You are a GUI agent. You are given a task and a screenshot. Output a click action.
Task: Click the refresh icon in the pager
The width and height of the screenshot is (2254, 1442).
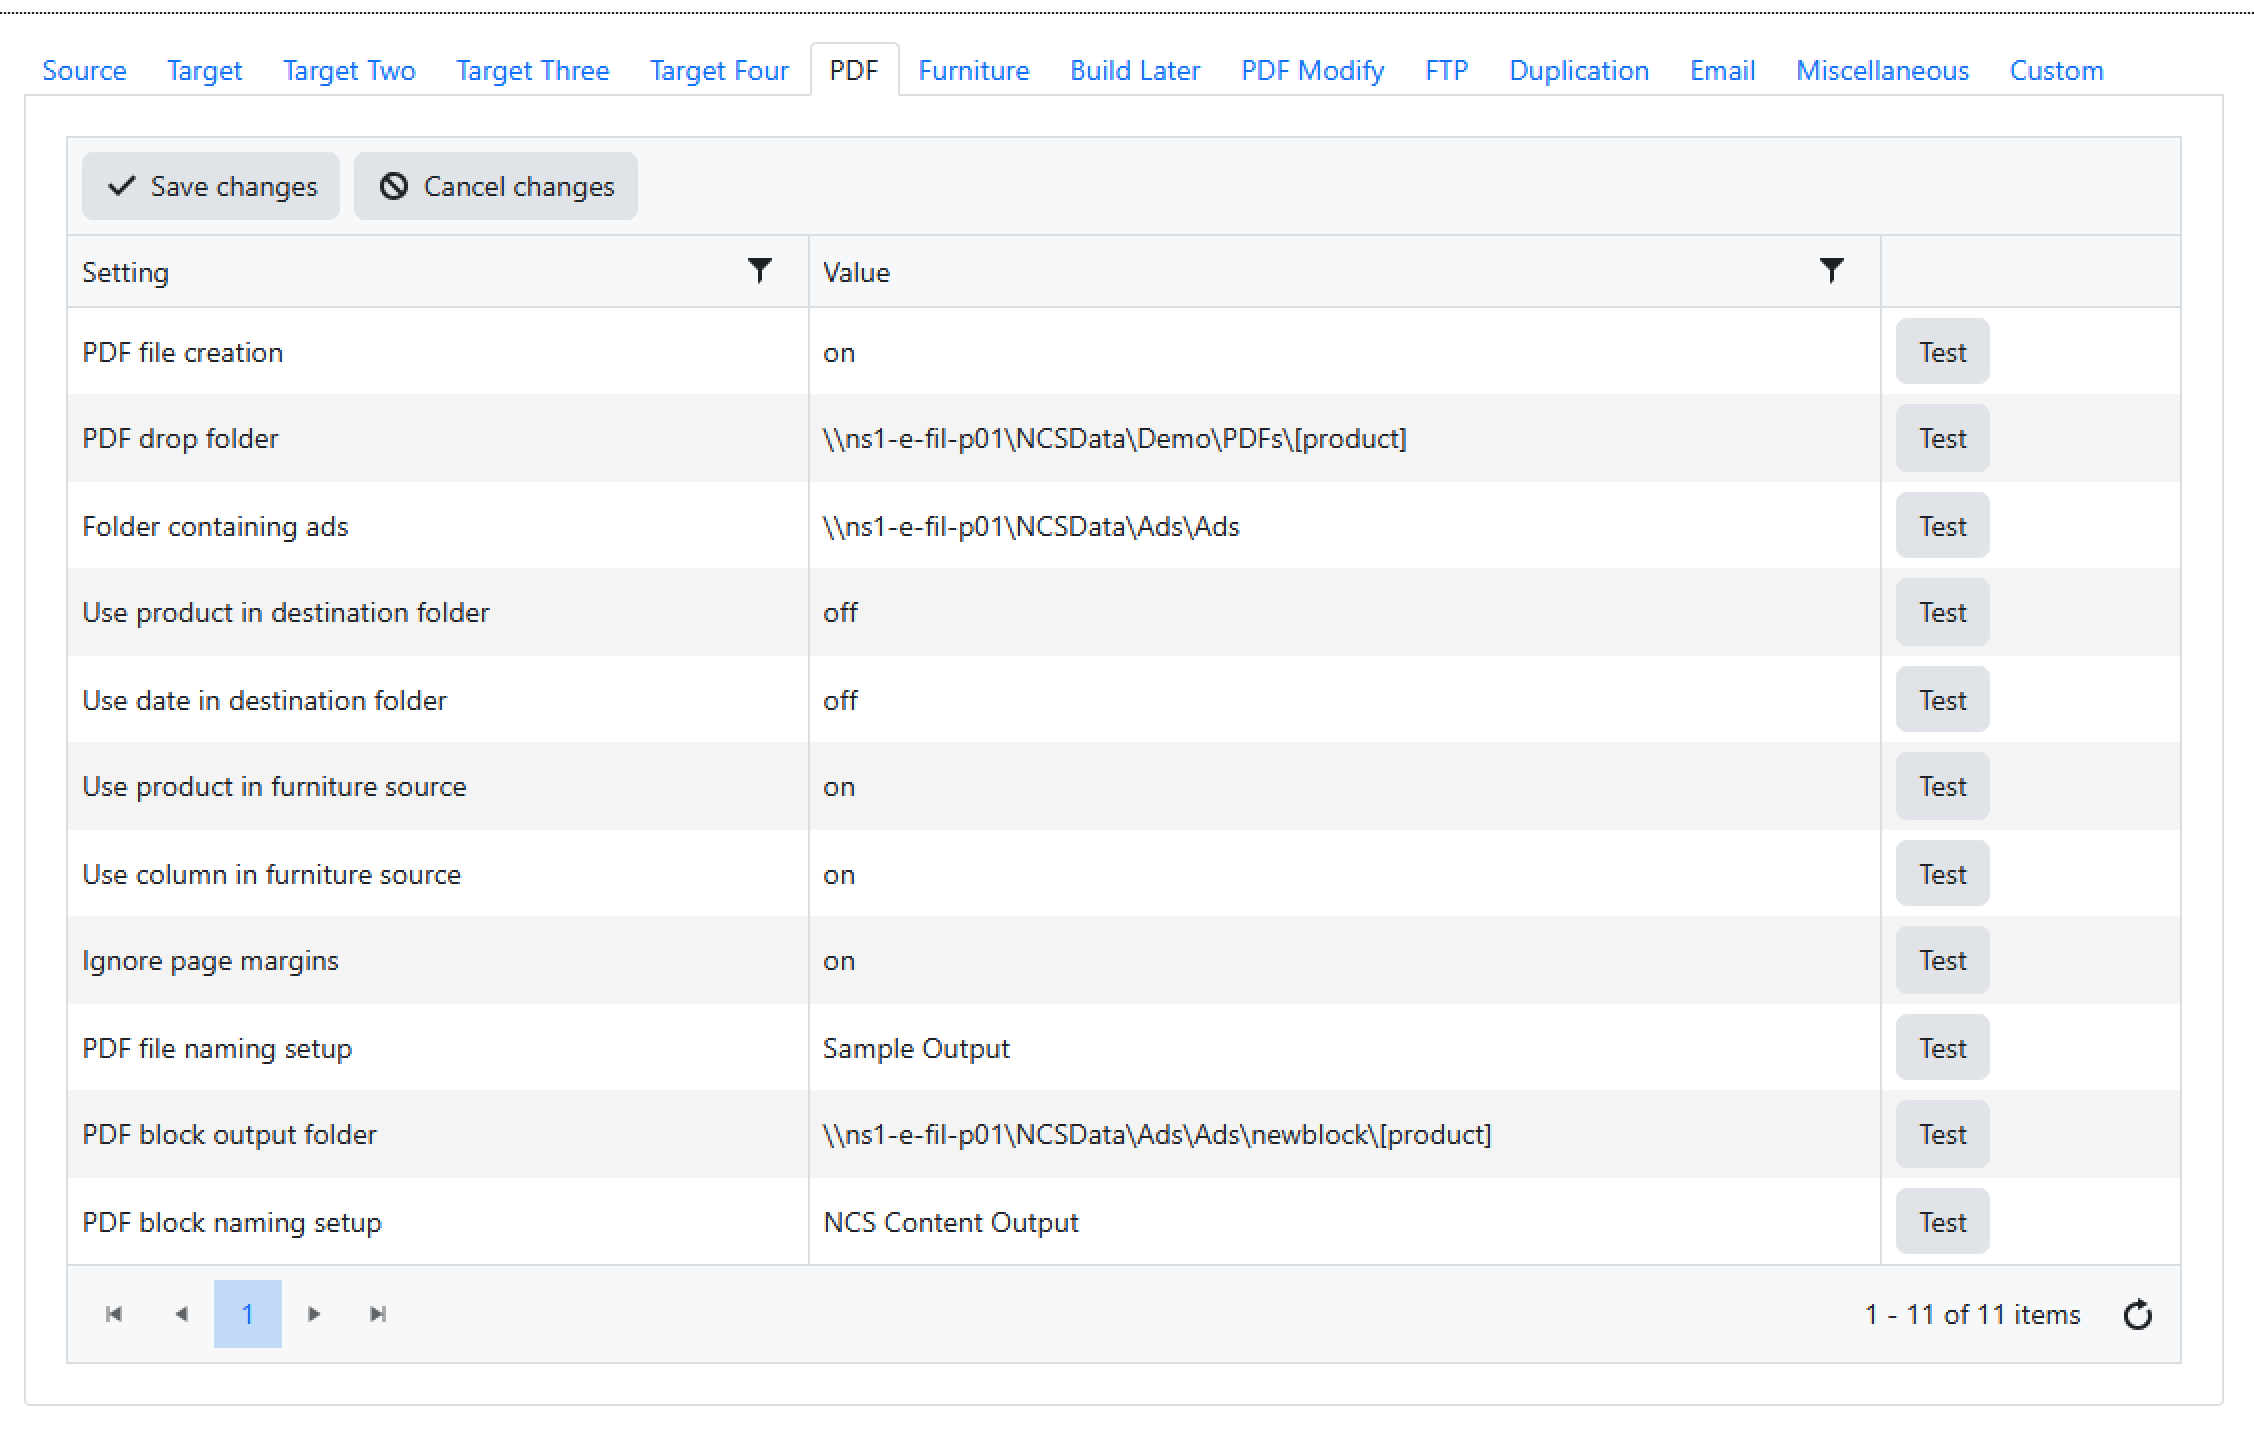[2137, 1314]
